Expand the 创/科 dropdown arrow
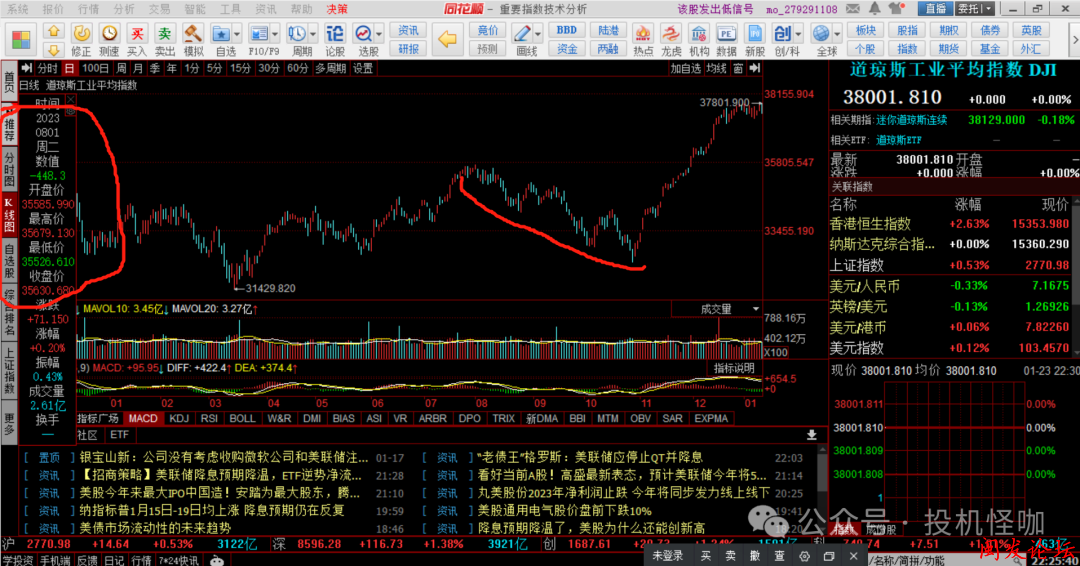Screen dimensions: 1080x566 click(798, 34)
